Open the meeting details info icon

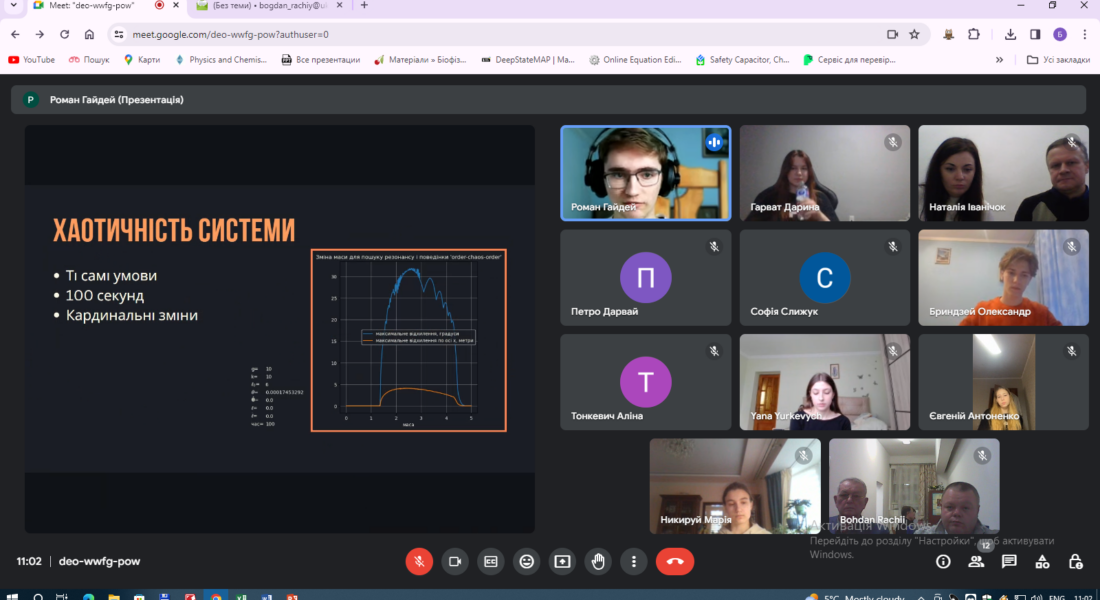943,562
